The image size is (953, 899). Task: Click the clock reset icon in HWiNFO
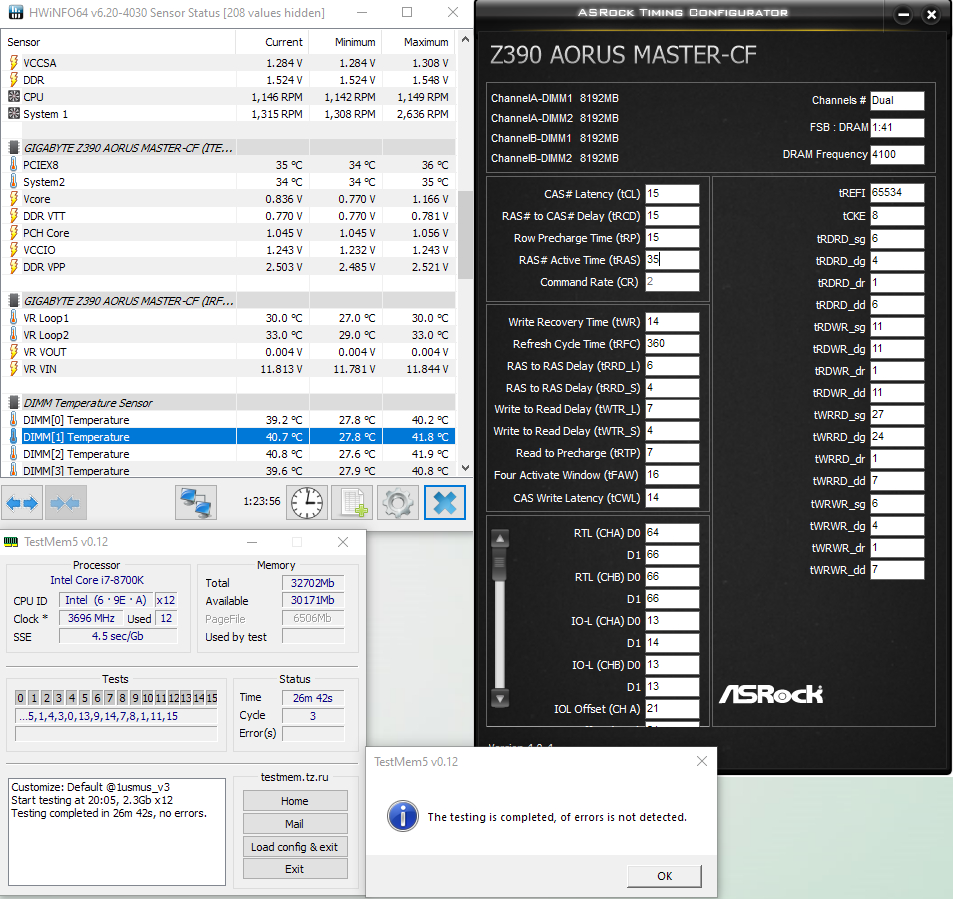307,503
